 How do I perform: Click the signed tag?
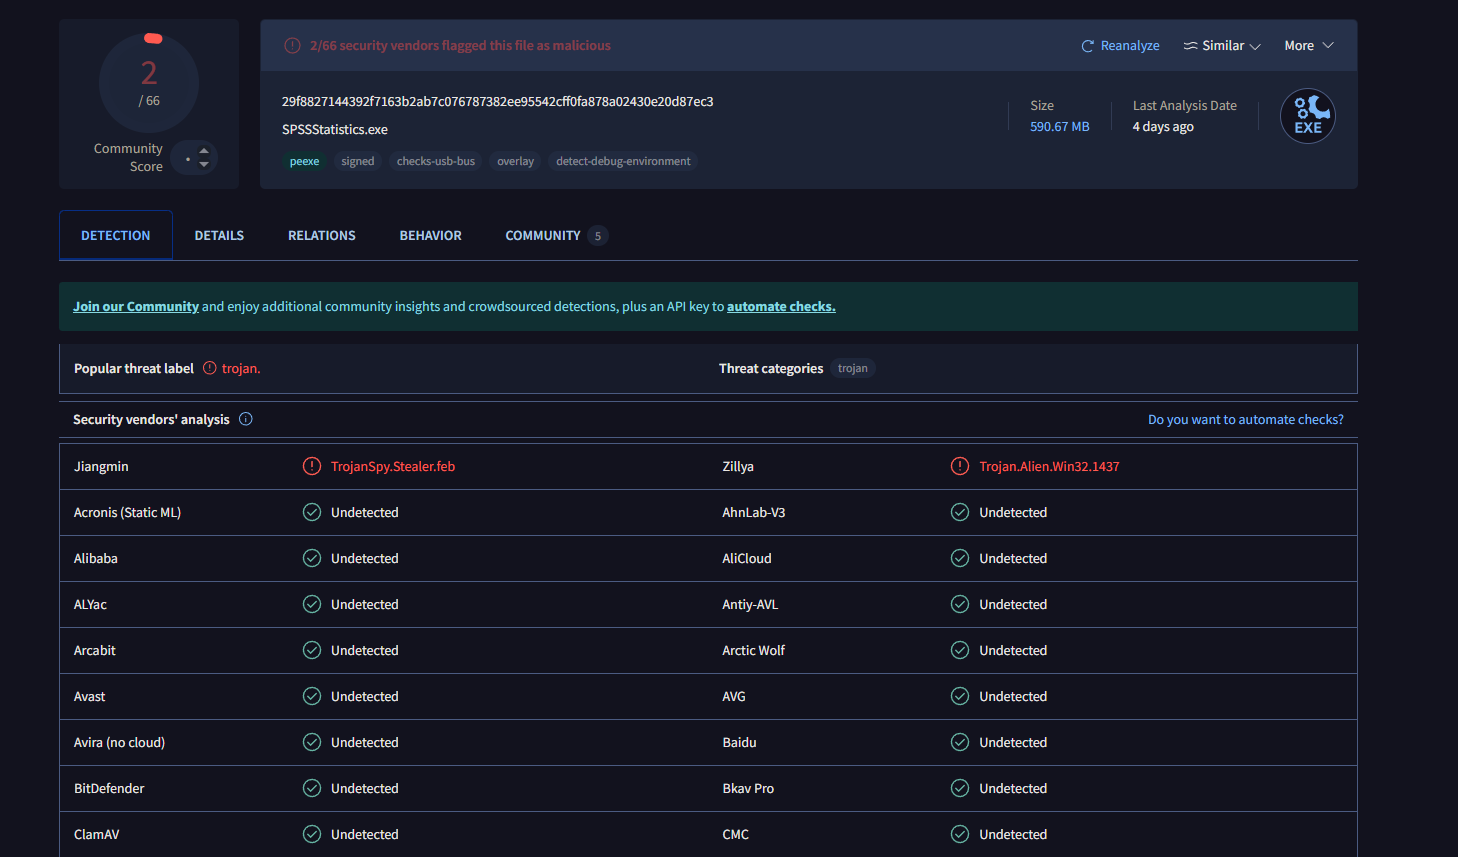click(x=358, y=161)
